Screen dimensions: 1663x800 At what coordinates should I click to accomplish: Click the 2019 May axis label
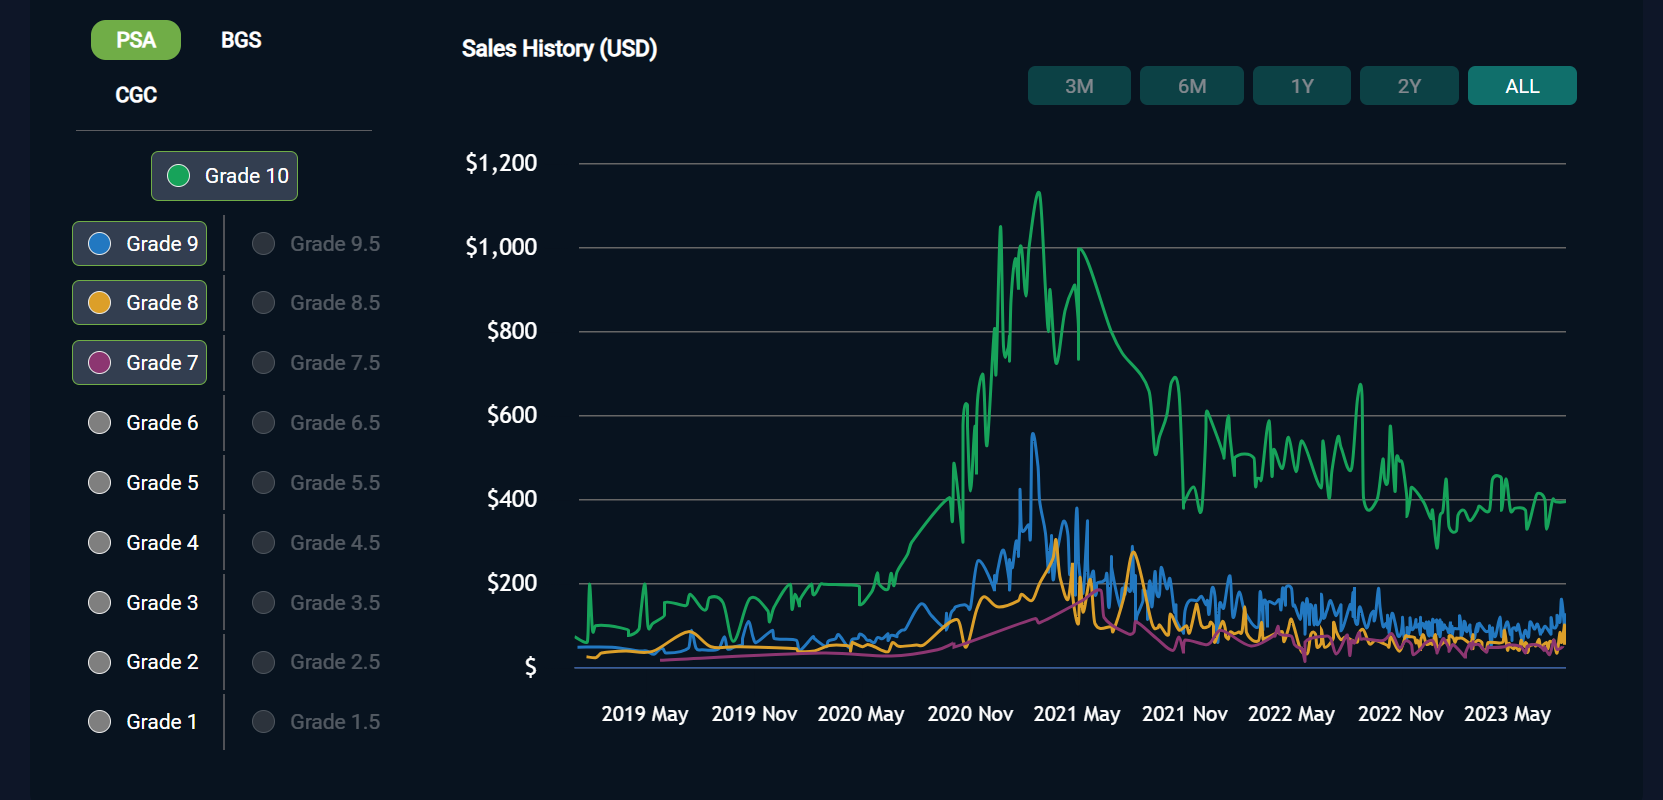click(x=645, y=714)
